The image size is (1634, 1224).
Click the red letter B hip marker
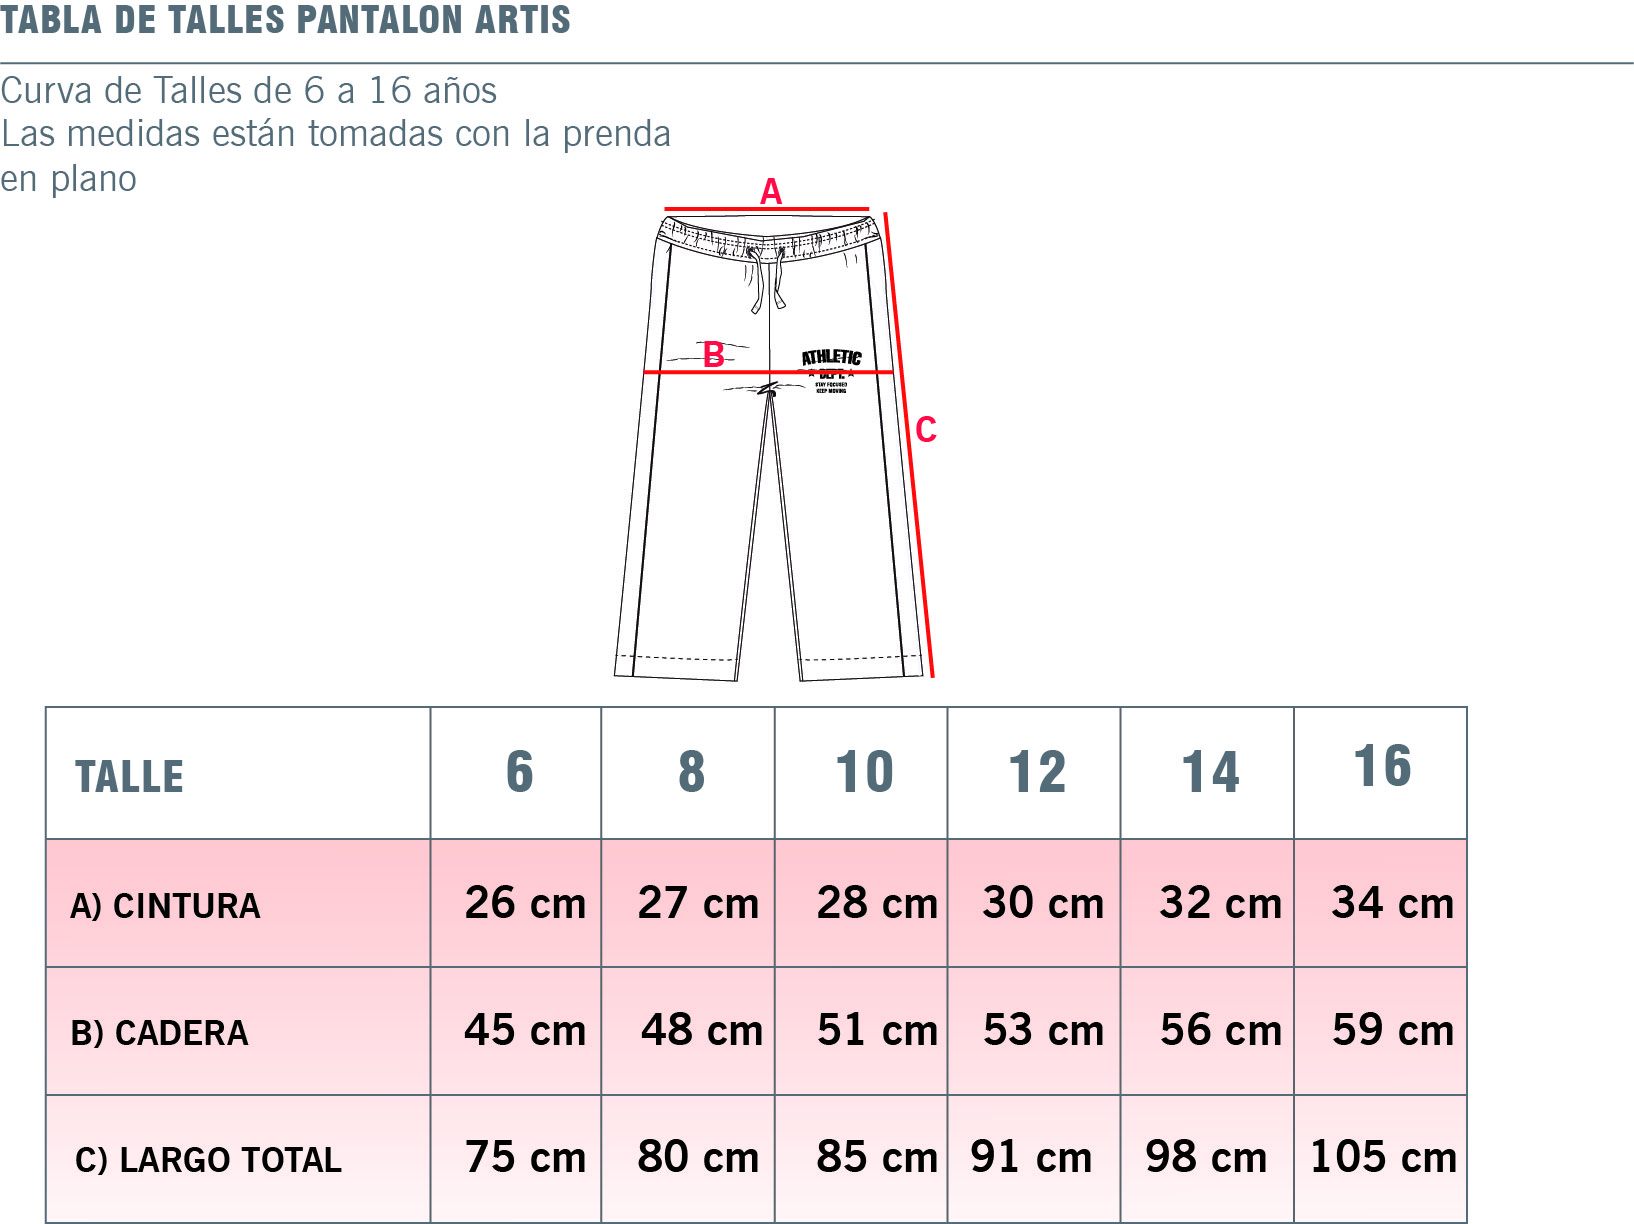(714, 355)
